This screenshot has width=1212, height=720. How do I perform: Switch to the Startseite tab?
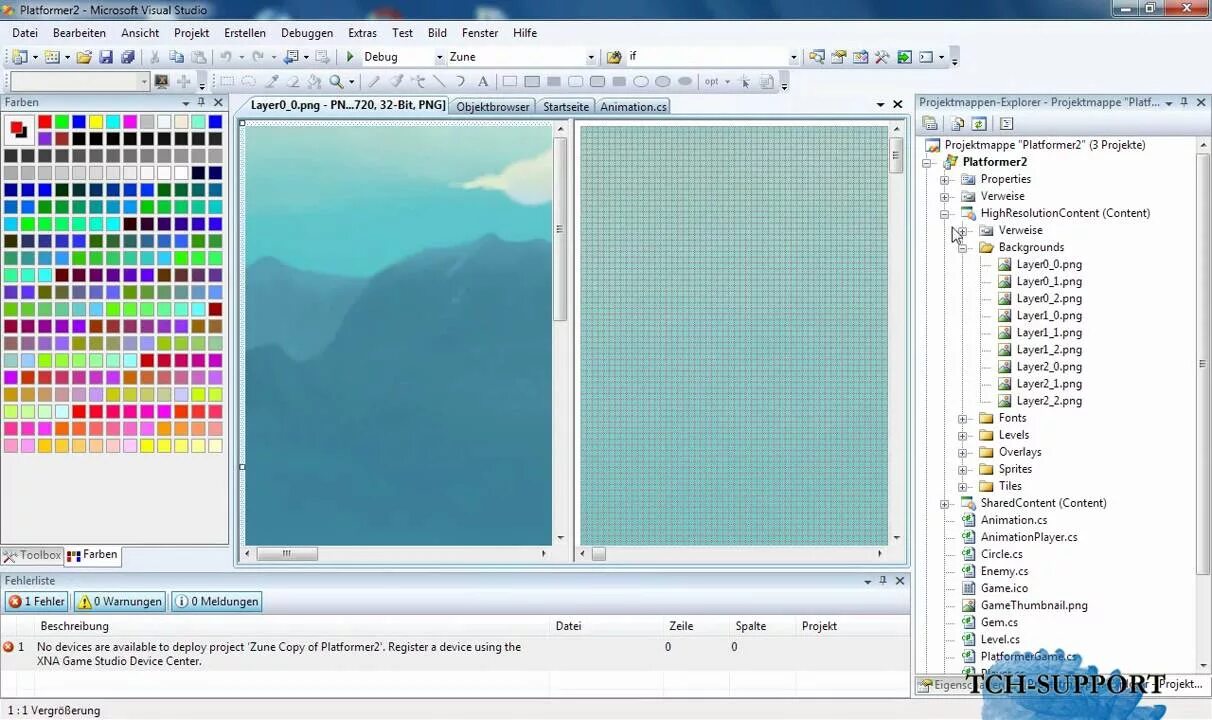point(566,107)
